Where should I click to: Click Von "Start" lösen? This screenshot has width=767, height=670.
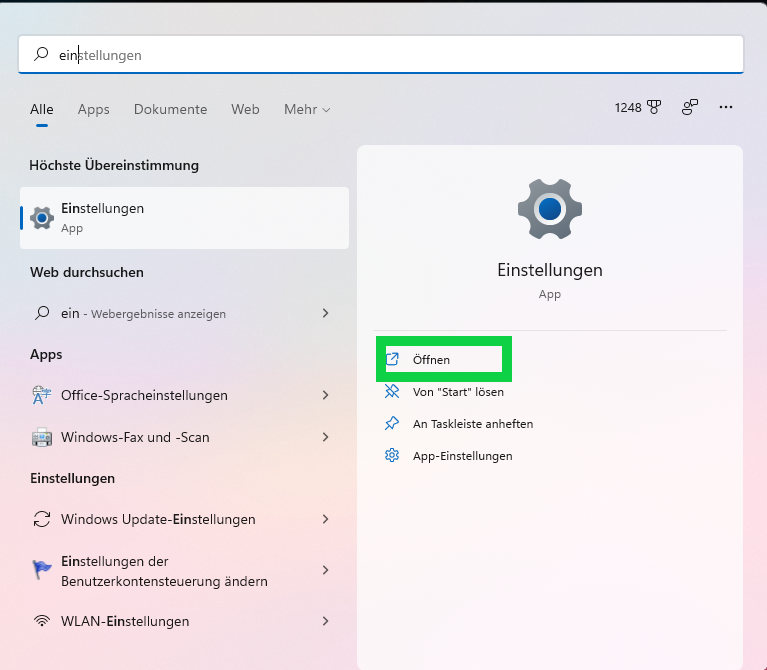(458, 392)
